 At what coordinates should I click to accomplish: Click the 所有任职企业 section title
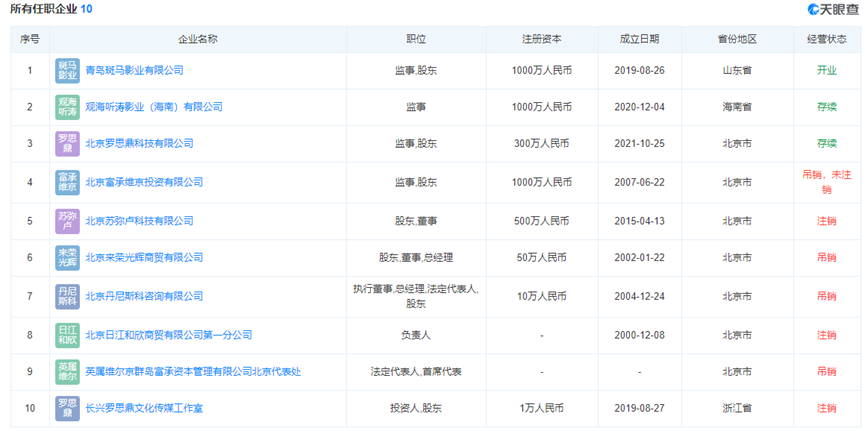45,10
